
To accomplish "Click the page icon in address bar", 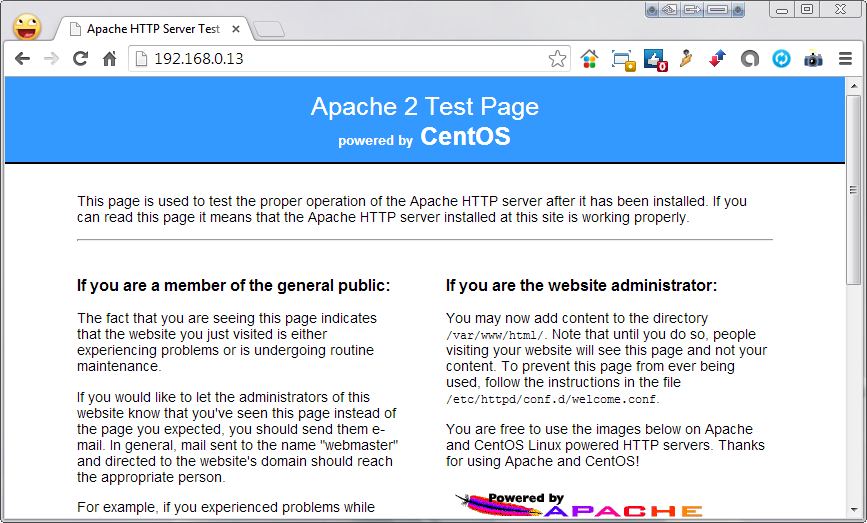I will (x=142, y=59).
